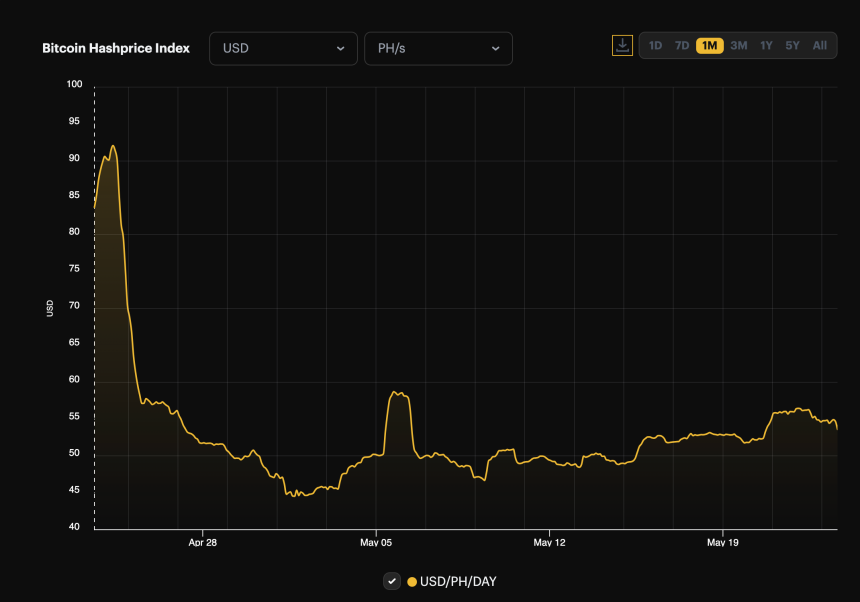
Task: Open the USD currency dropdown
Action: [282, 48]
